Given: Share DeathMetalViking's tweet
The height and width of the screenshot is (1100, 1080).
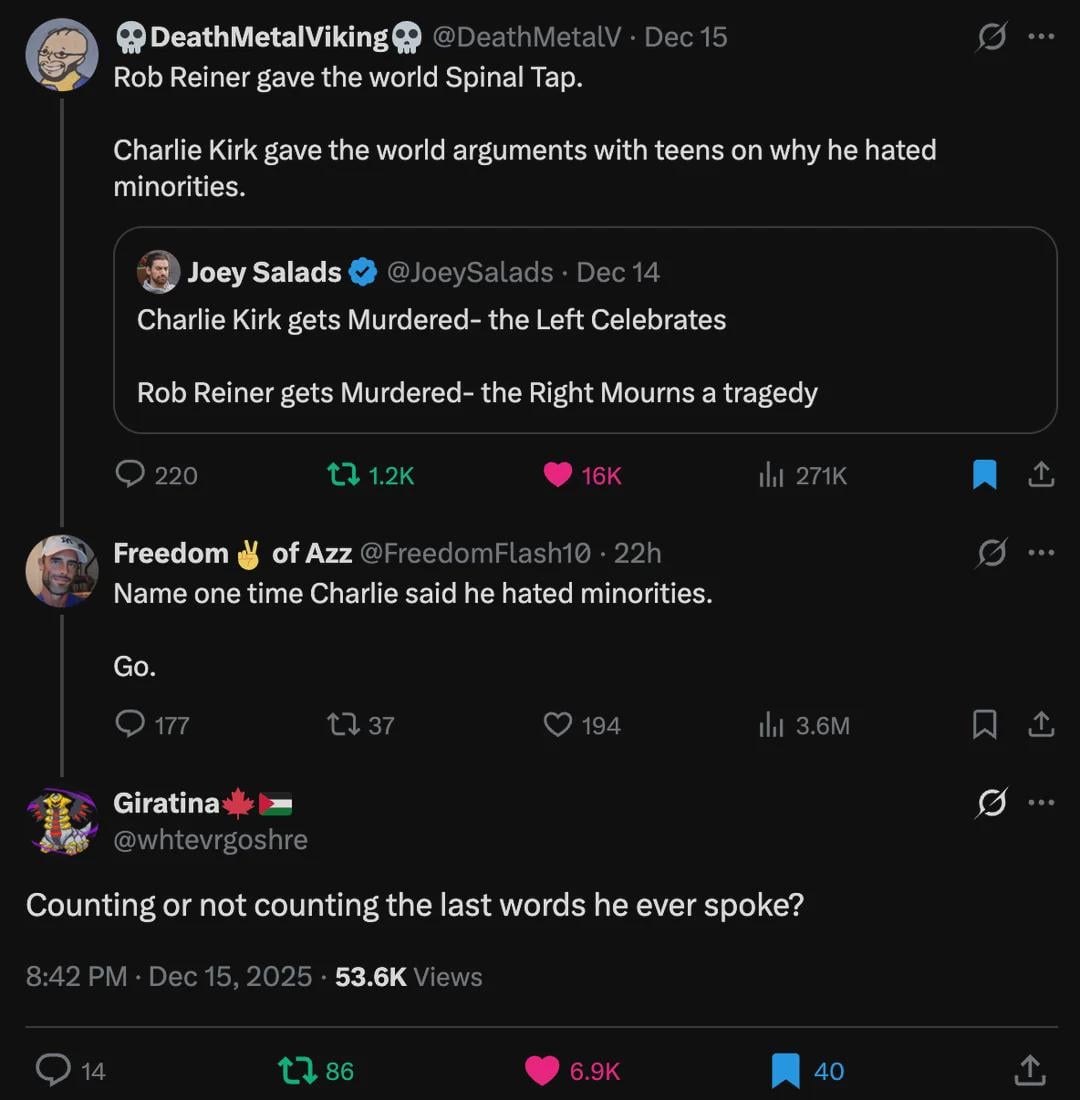Looking at the screenshot, I should coord(1041,475).
